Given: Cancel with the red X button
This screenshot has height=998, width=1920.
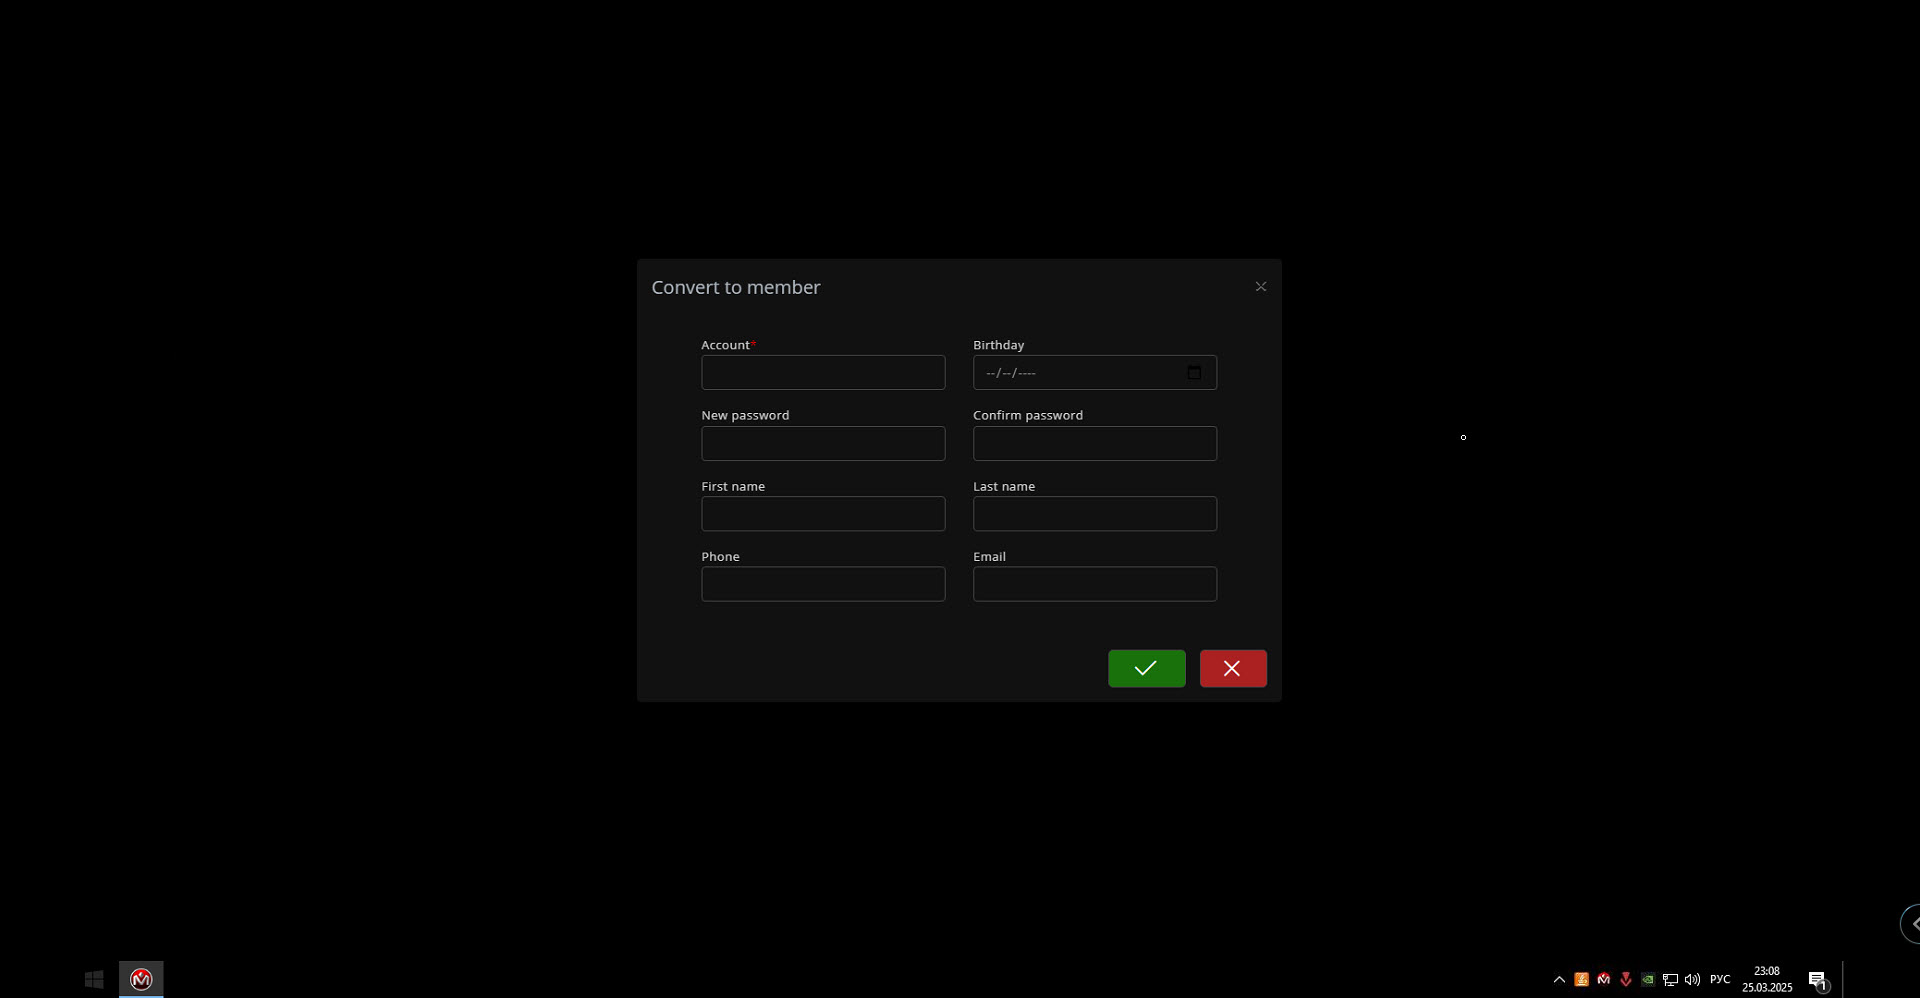Looking at the screenshot, I should click(x=1233, y=668).
